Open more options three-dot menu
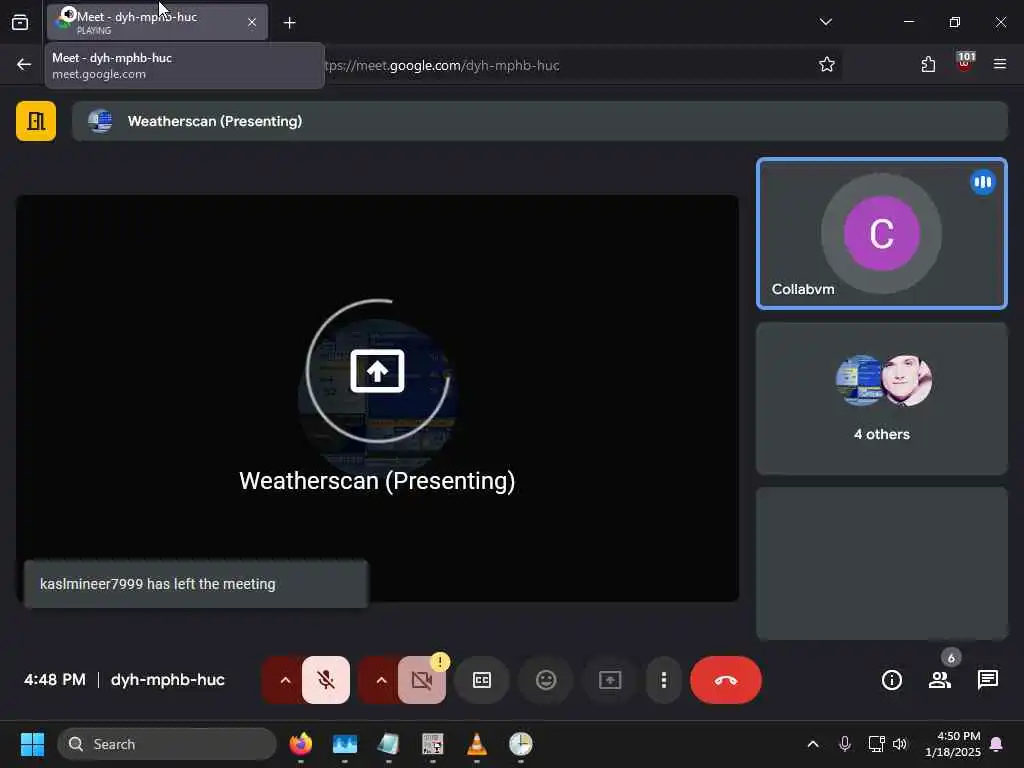This screenshot has width=1024, height=768. 664,680
